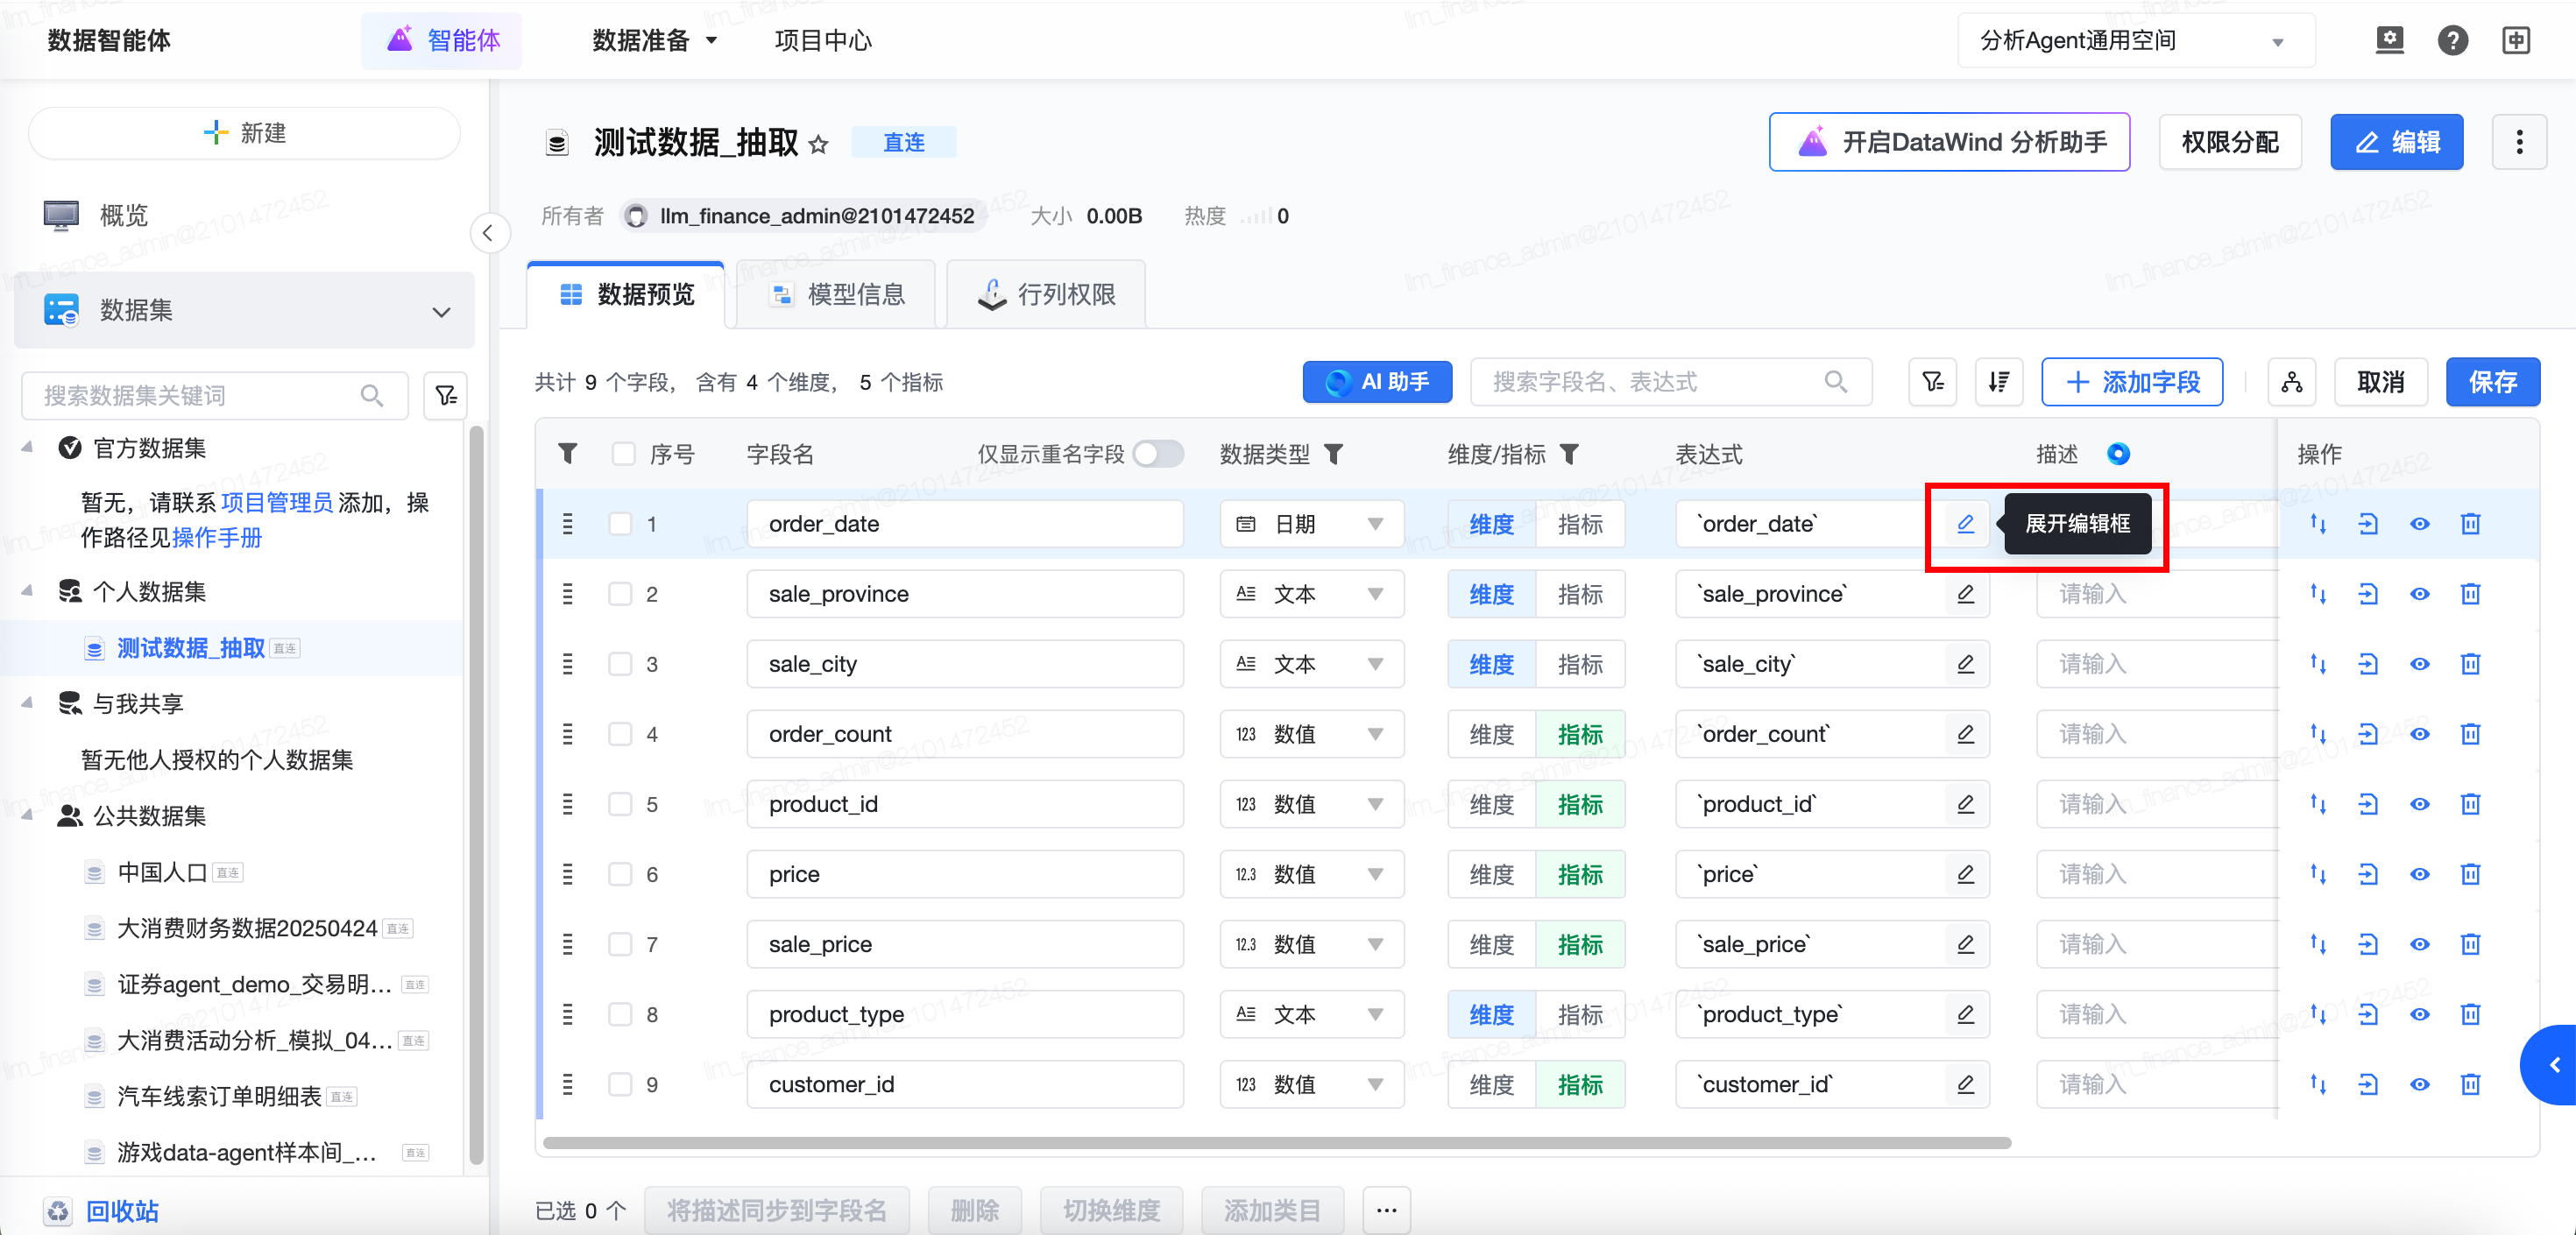
Task: Click the hierarchy structure icon beside 取消
Action: point(2292,381)
